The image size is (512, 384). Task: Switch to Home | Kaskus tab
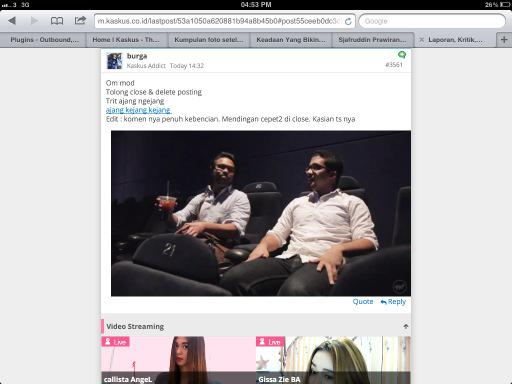pyautogui.click(x=127, y=40)
